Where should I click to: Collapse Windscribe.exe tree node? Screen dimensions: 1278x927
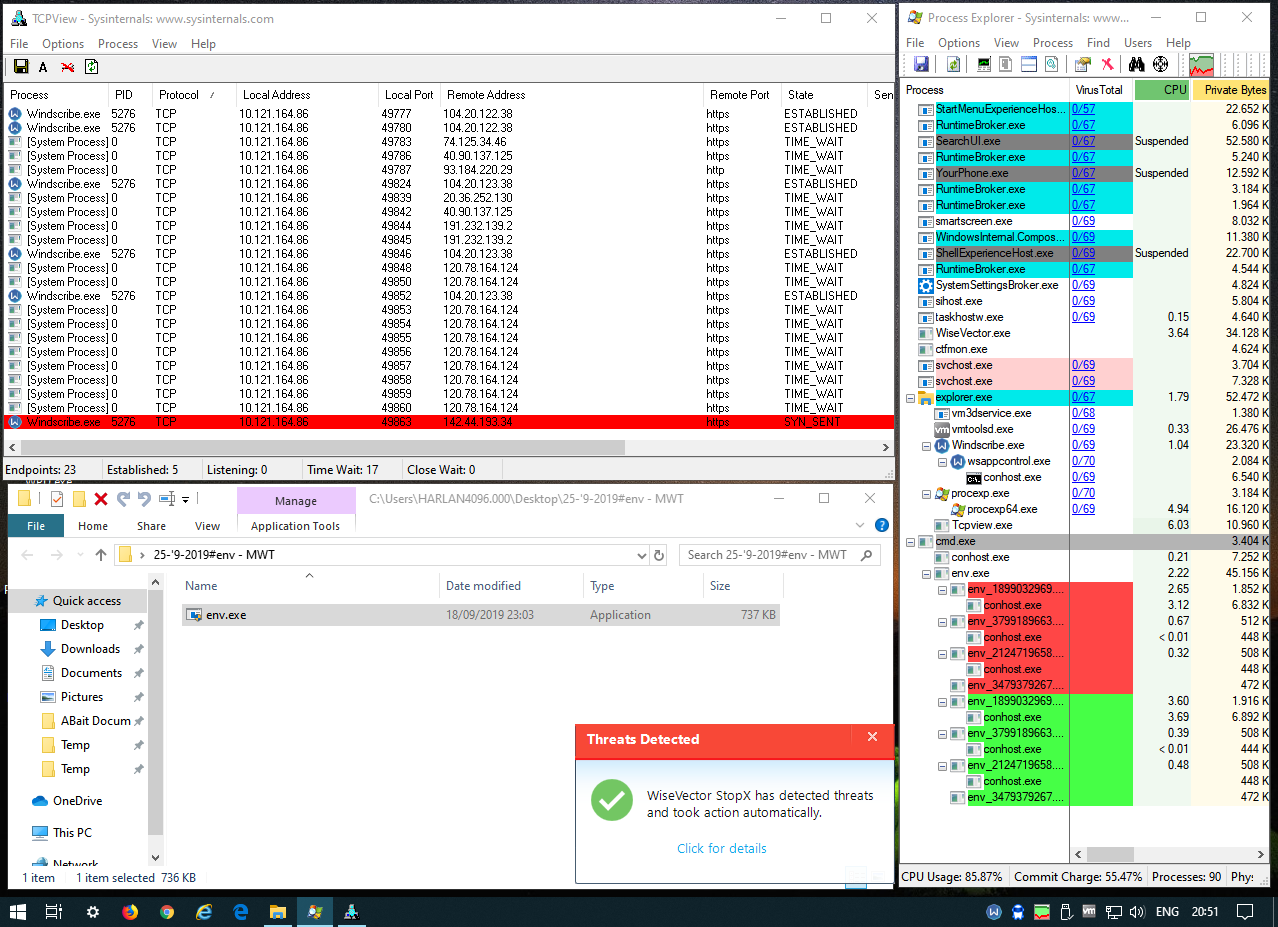pyautogui.click(x=926, y=445)
